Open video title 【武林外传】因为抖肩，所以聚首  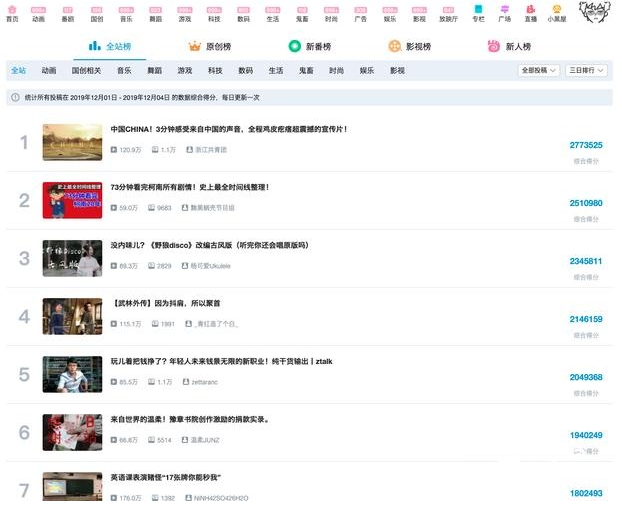click(x=166, y=303)
